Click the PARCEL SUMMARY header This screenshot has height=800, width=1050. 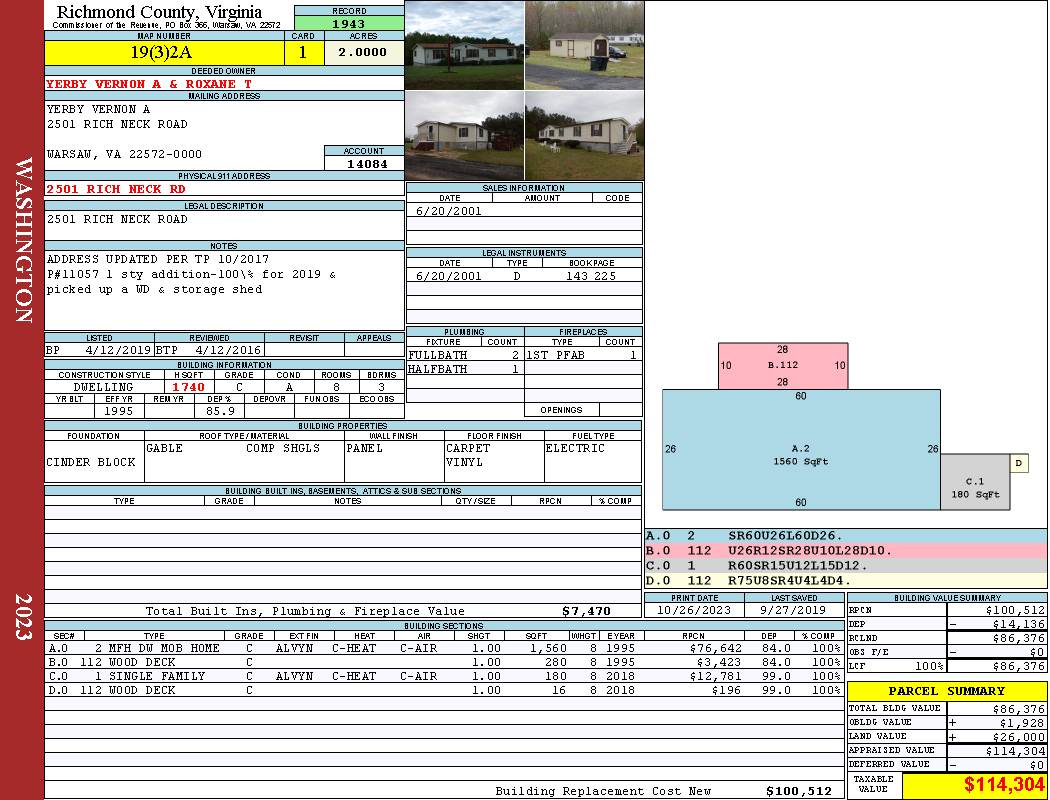(946, 691)
